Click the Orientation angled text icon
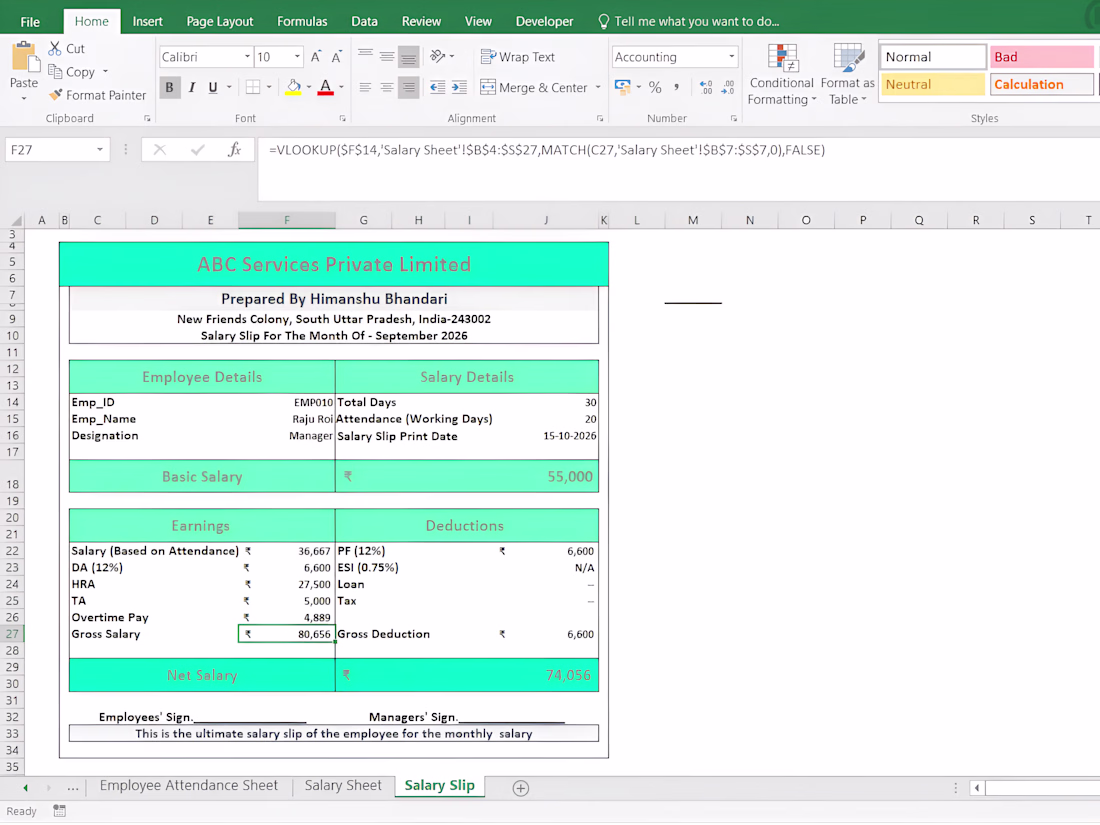Image resolution: width=1100 pixels, height=825 pixels. pyautogui.click(x=438, y=56)
